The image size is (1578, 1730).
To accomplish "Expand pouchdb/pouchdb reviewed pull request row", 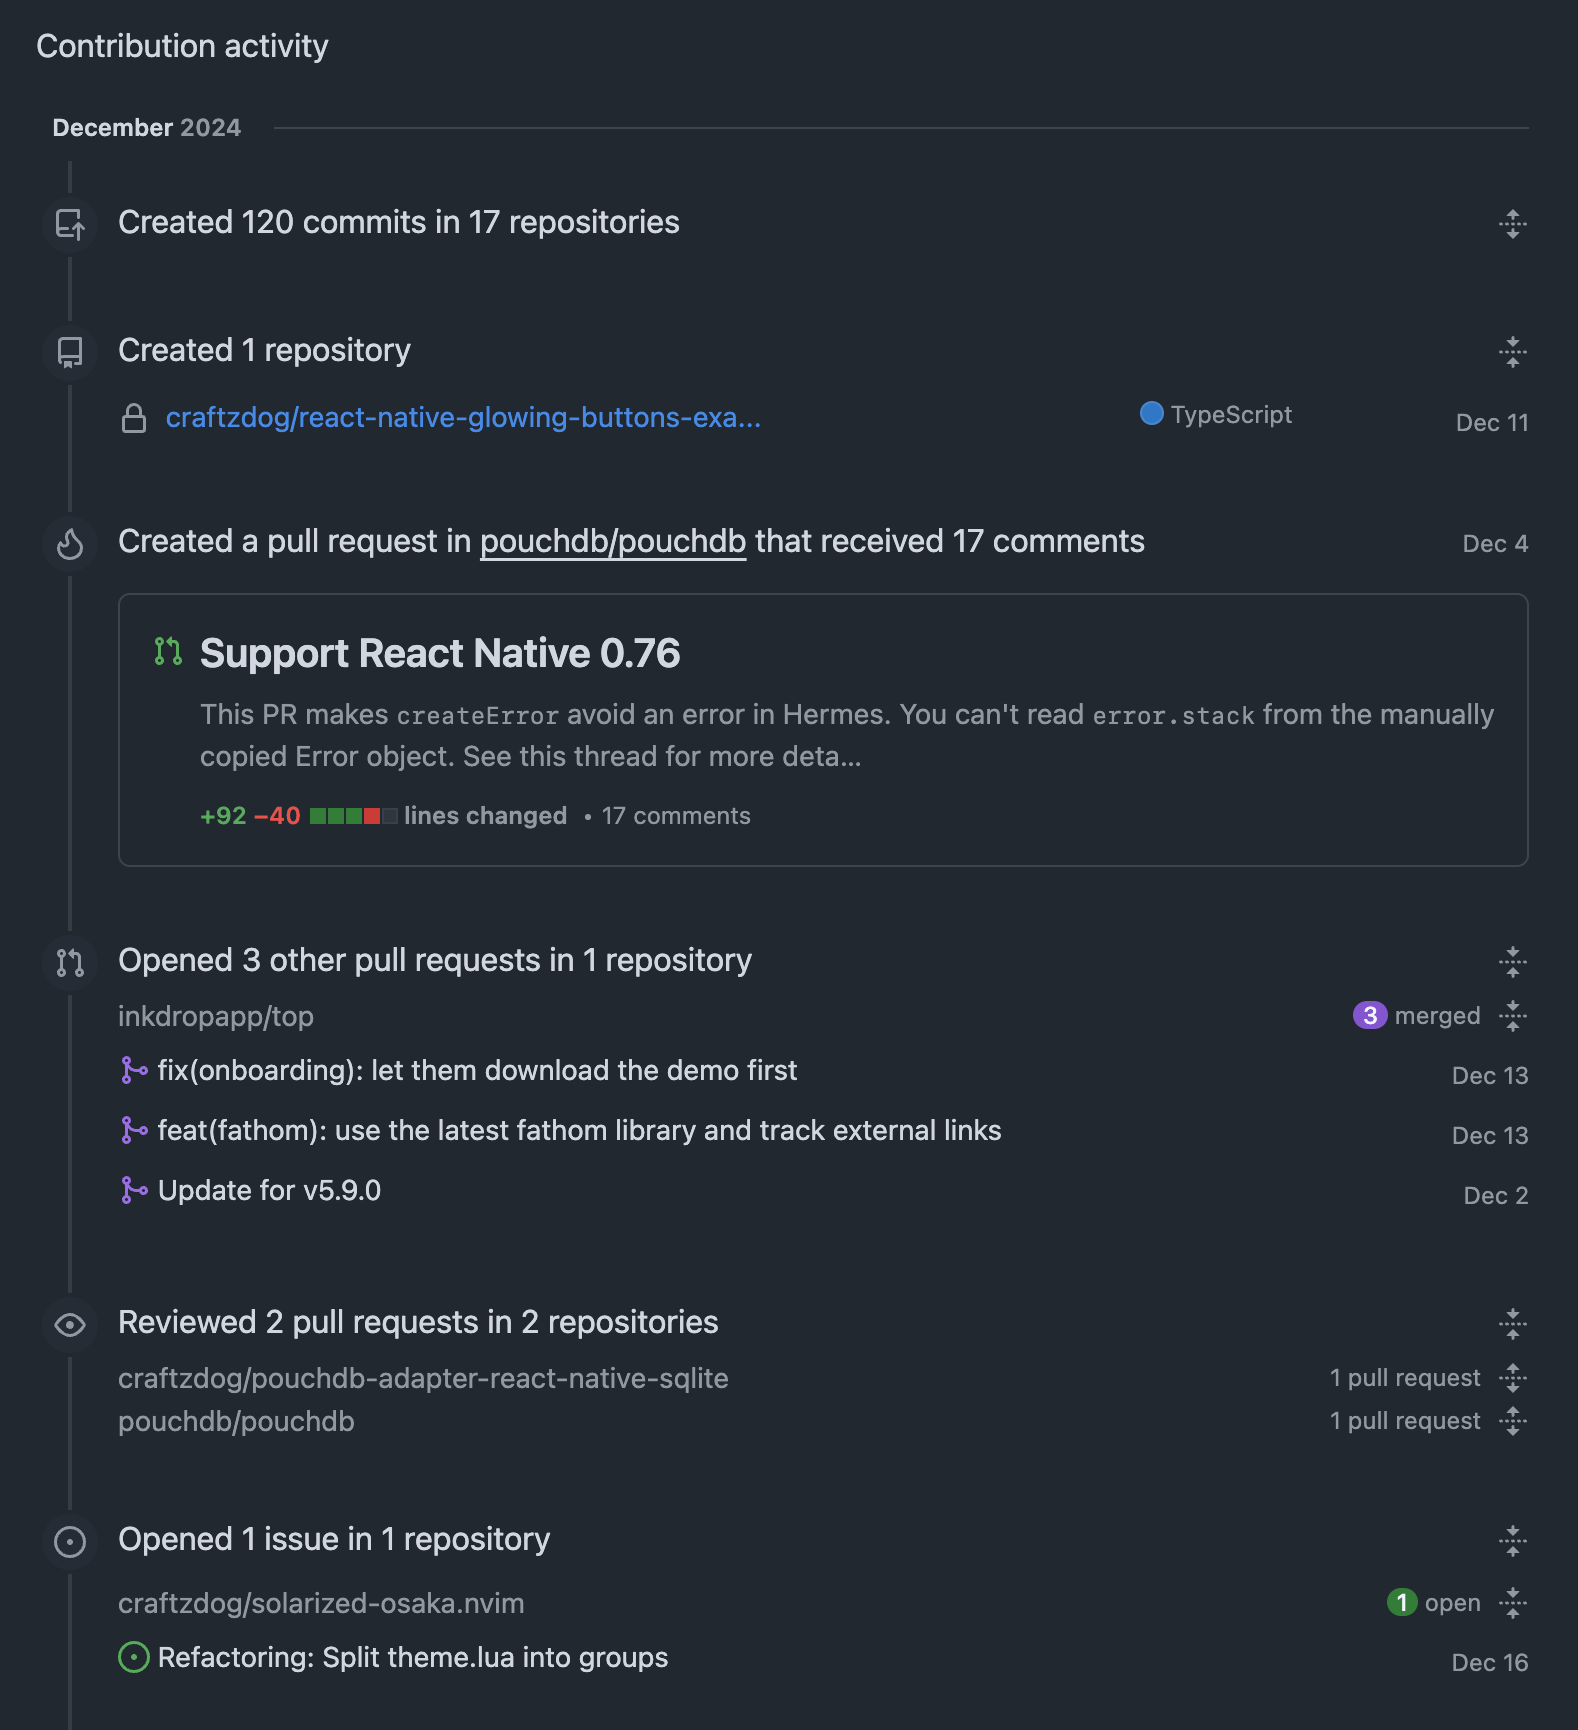I will pyautogui.click(x=1513, y=1421).
